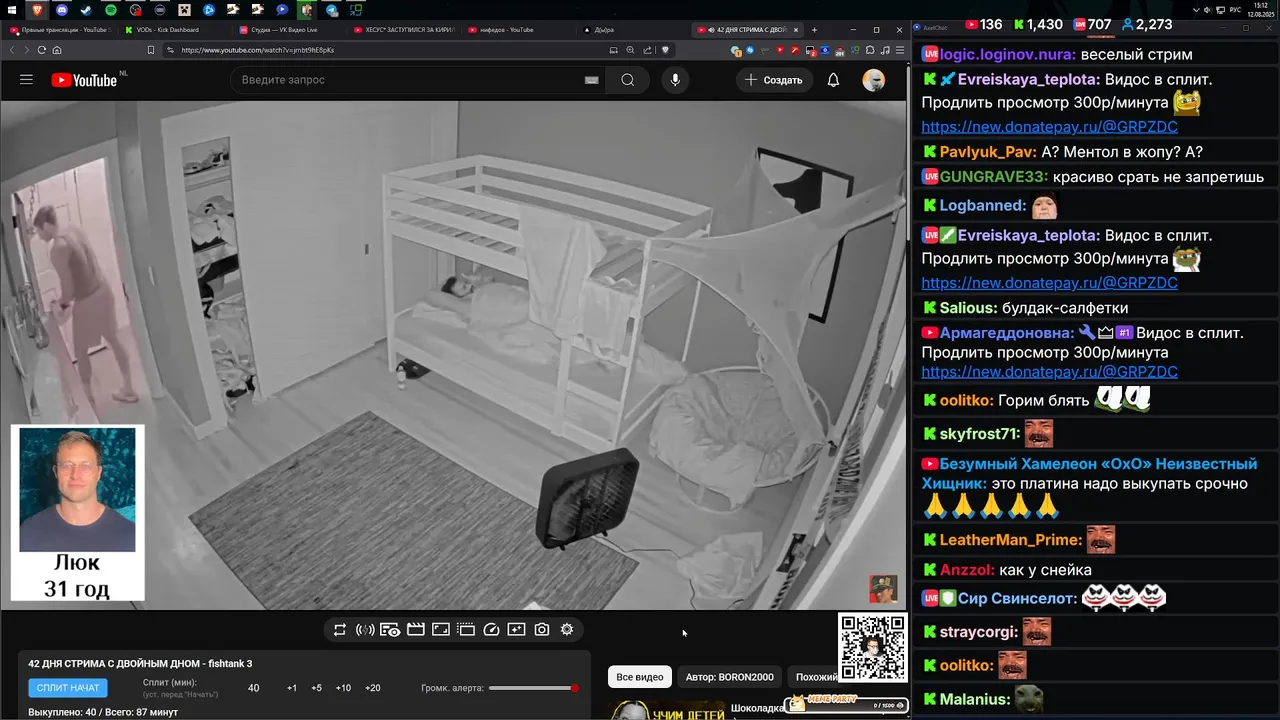1280x720 pixels.
Task: Click the chat viewer count 2,273
Action: tap(1147, 24)
